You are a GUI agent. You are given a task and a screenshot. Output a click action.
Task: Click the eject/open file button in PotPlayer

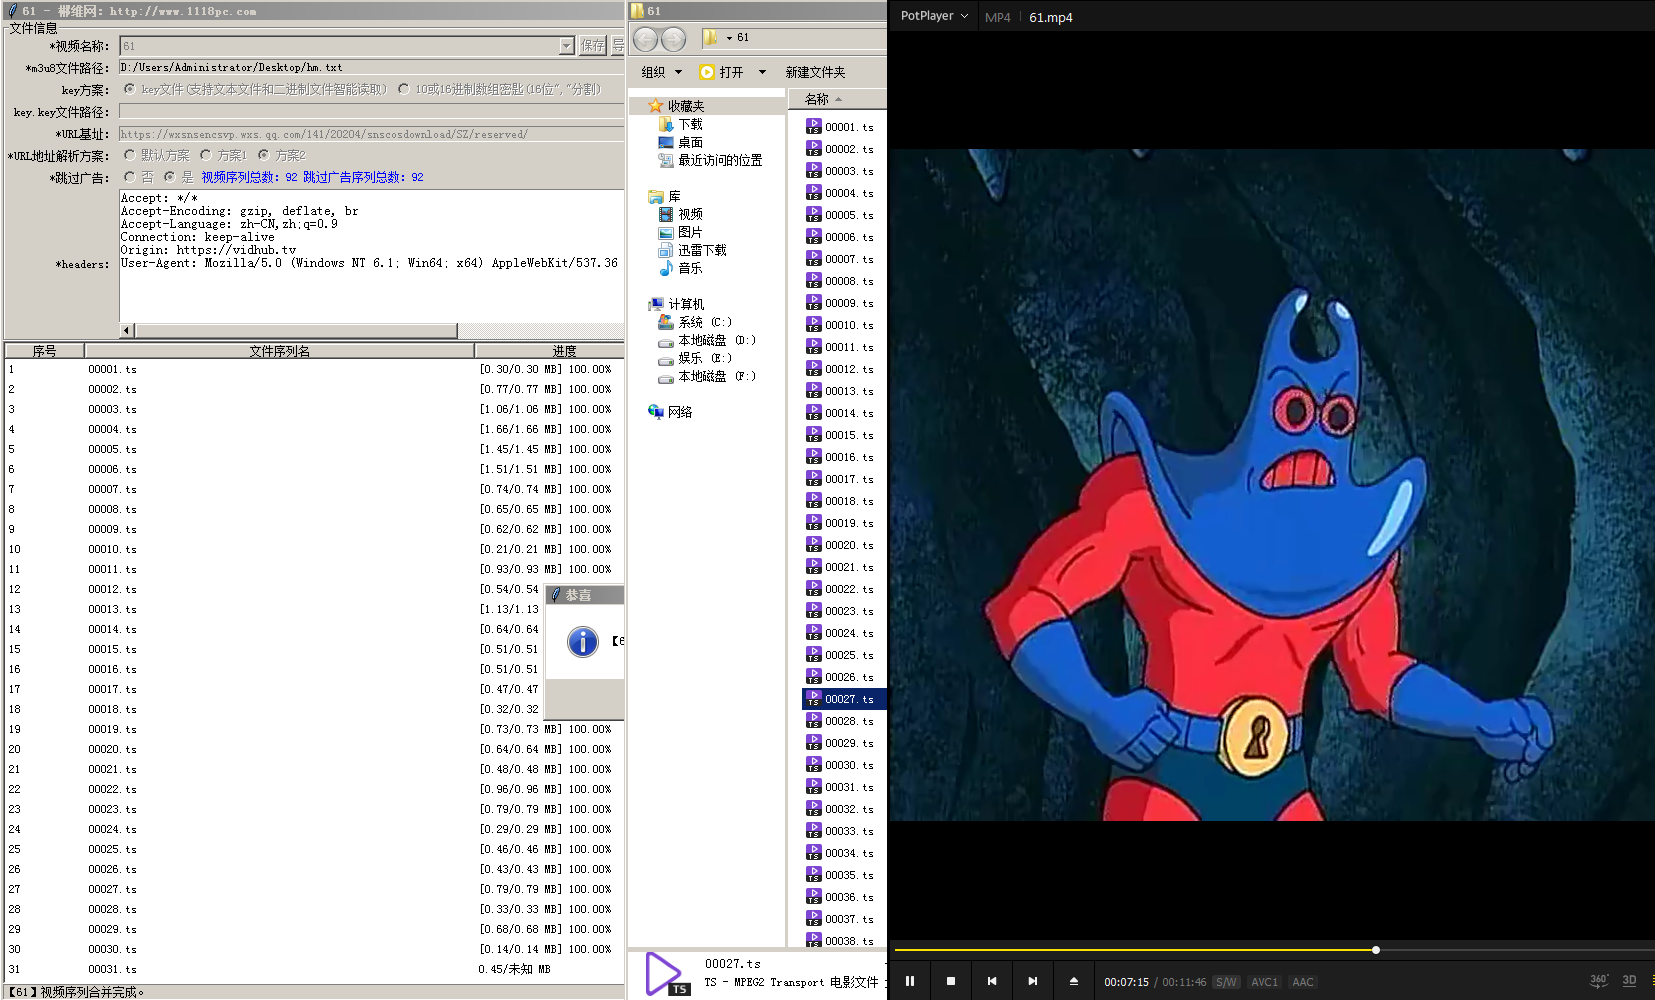click(1074, 981)
